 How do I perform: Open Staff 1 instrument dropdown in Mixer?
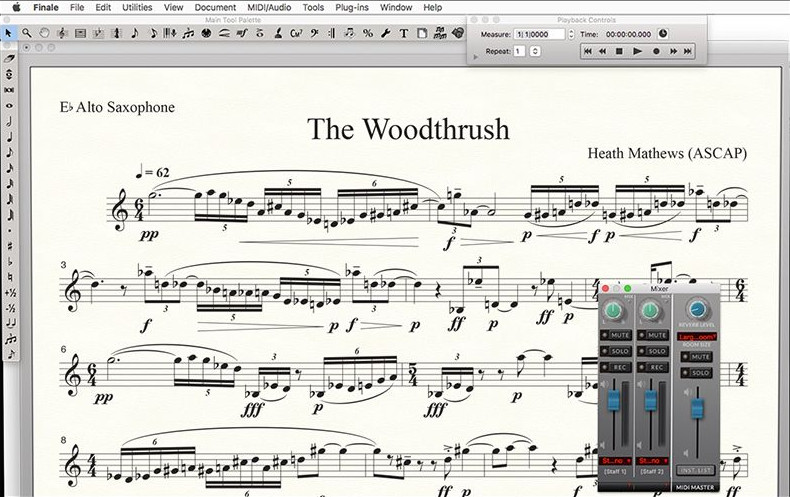click(616, 461)
